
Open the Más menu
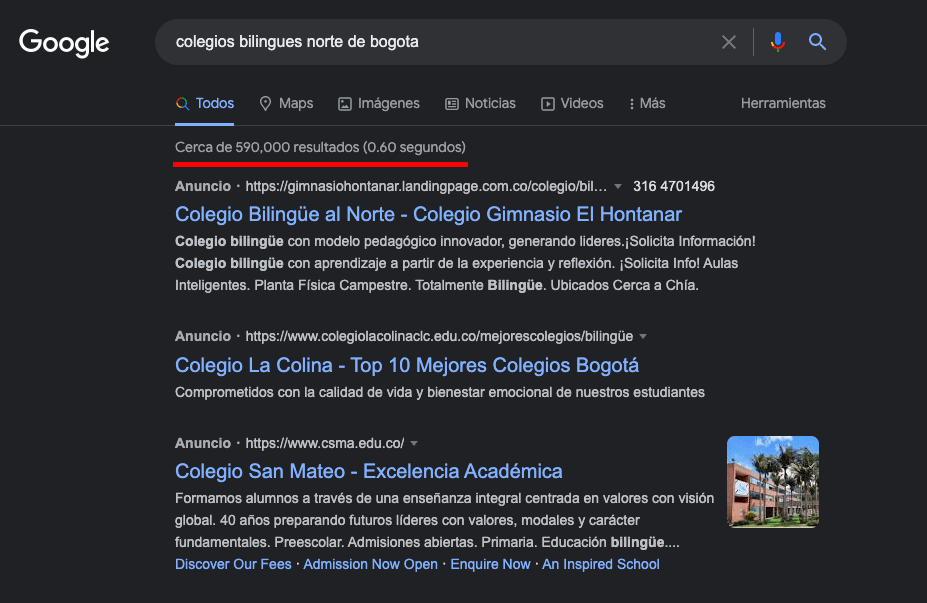[x=647, y=103]
